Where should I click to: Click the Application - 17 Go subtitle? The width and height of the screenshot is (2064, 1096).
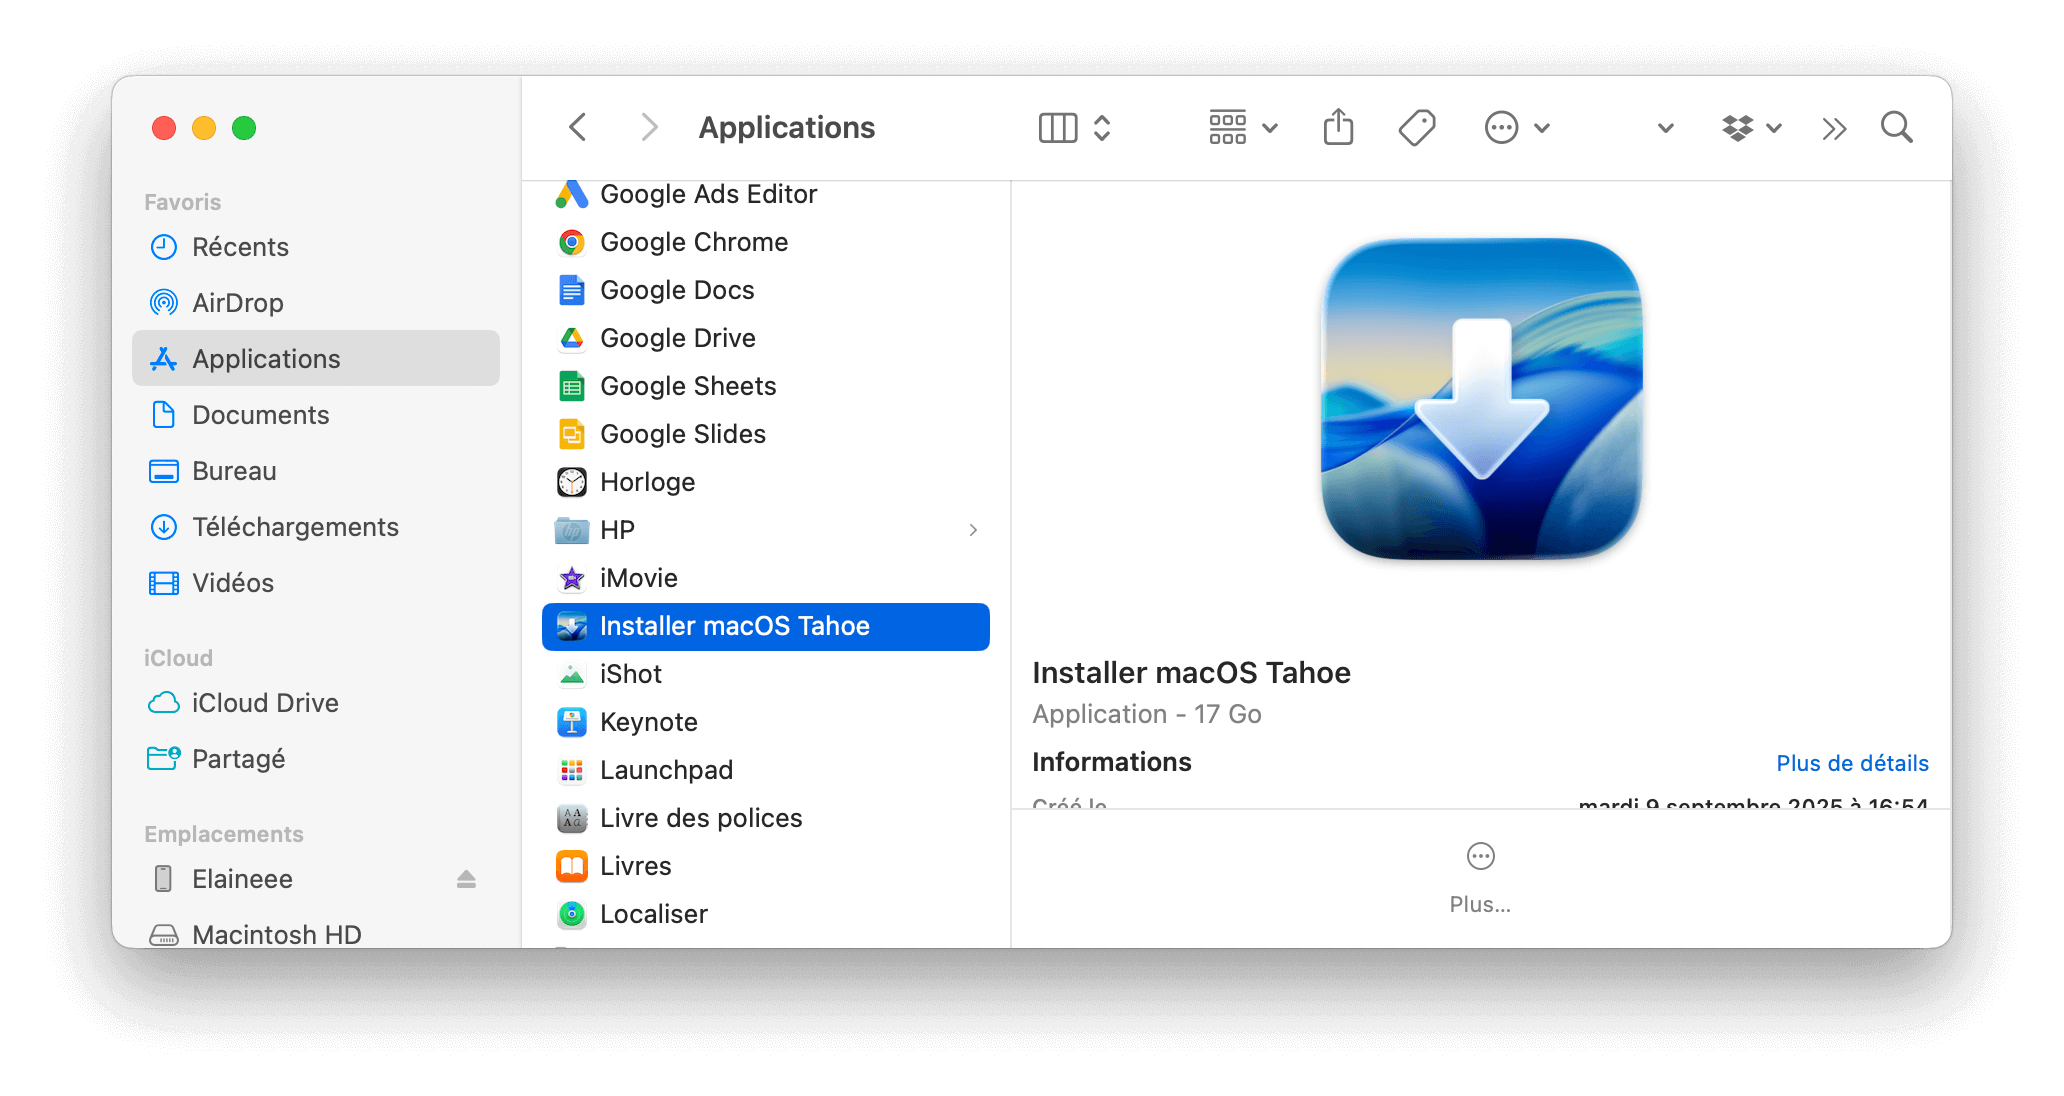tap(1147, 714)
